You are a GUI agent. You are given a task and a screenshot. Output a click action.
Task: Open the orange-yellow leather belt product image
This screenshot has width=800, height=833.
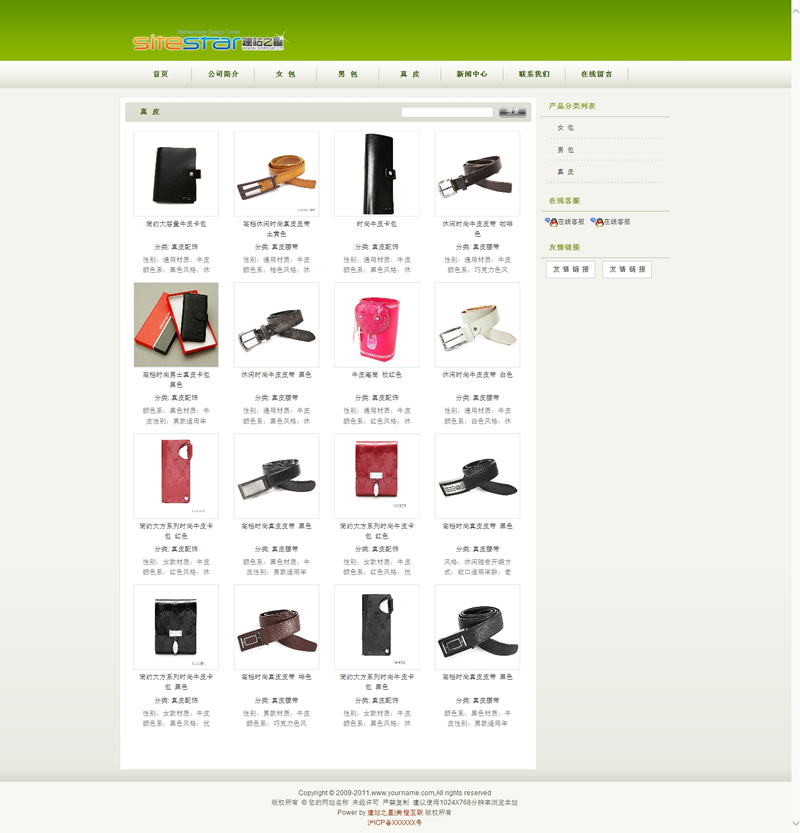pyautogui.click(x=277, y=173)
